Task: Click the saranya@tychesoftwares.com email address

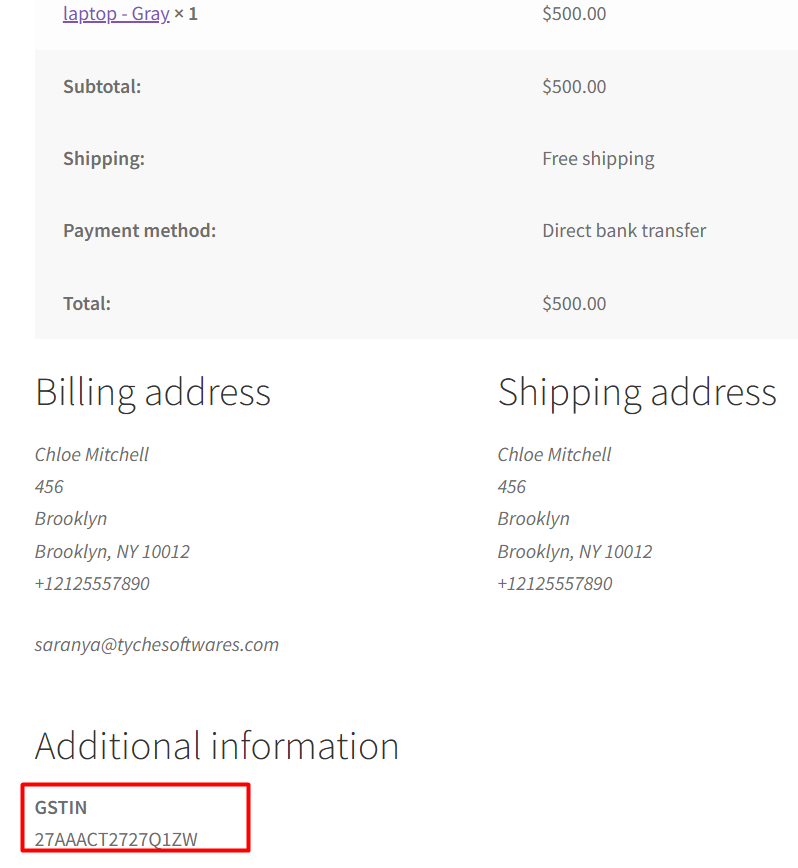Action: click(x=157, y=644)
